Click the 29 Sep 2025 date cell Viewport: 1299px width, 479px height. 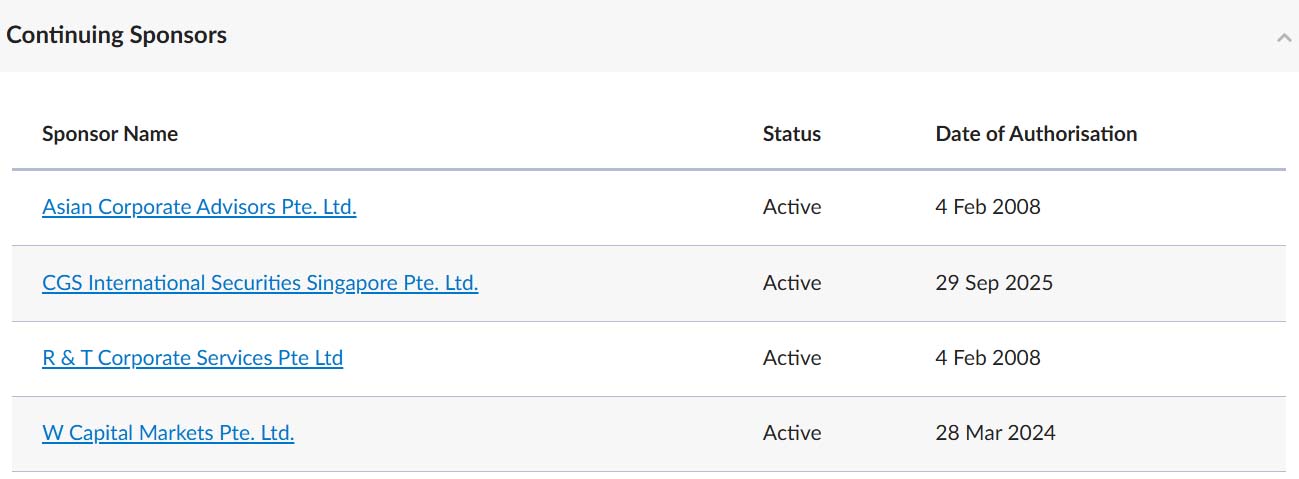994,283
